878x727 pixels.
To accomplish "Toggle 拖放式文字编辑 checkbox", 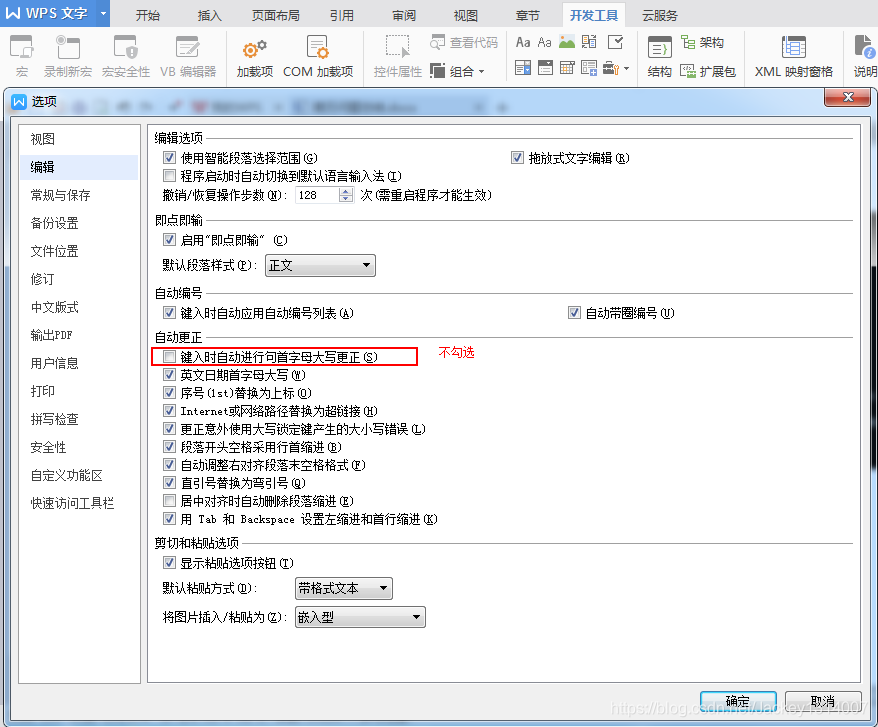I will (517, 158).
